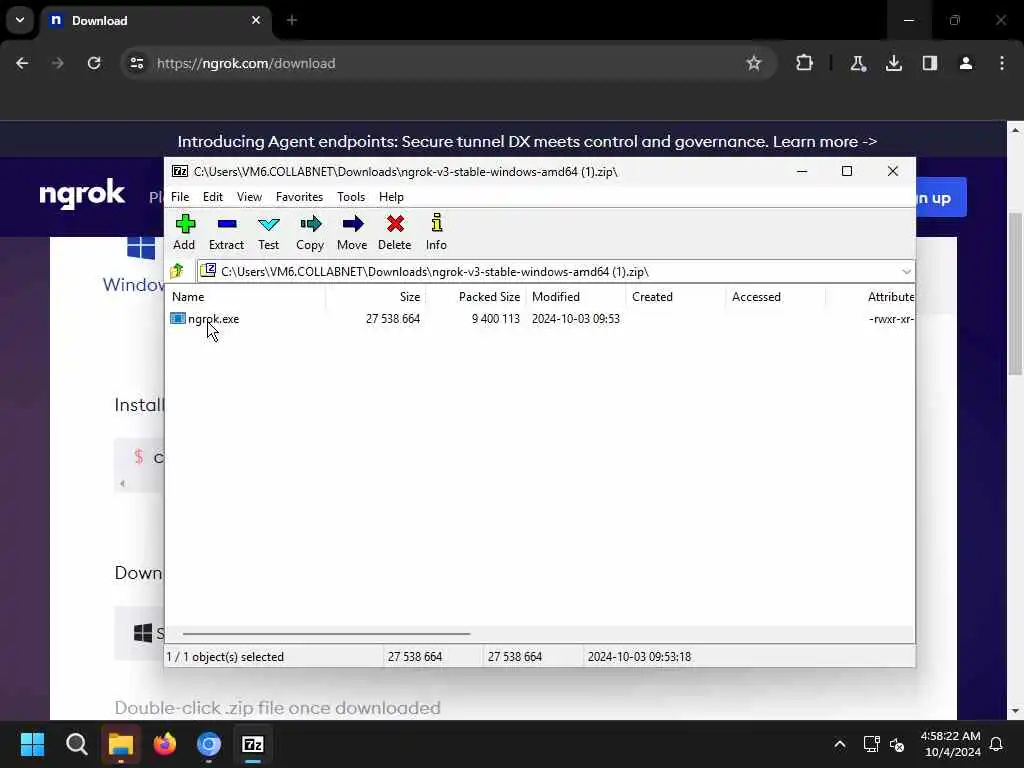1024x768 pixels.
Task: Show hidden system tray icons
Action: (840, 744)
